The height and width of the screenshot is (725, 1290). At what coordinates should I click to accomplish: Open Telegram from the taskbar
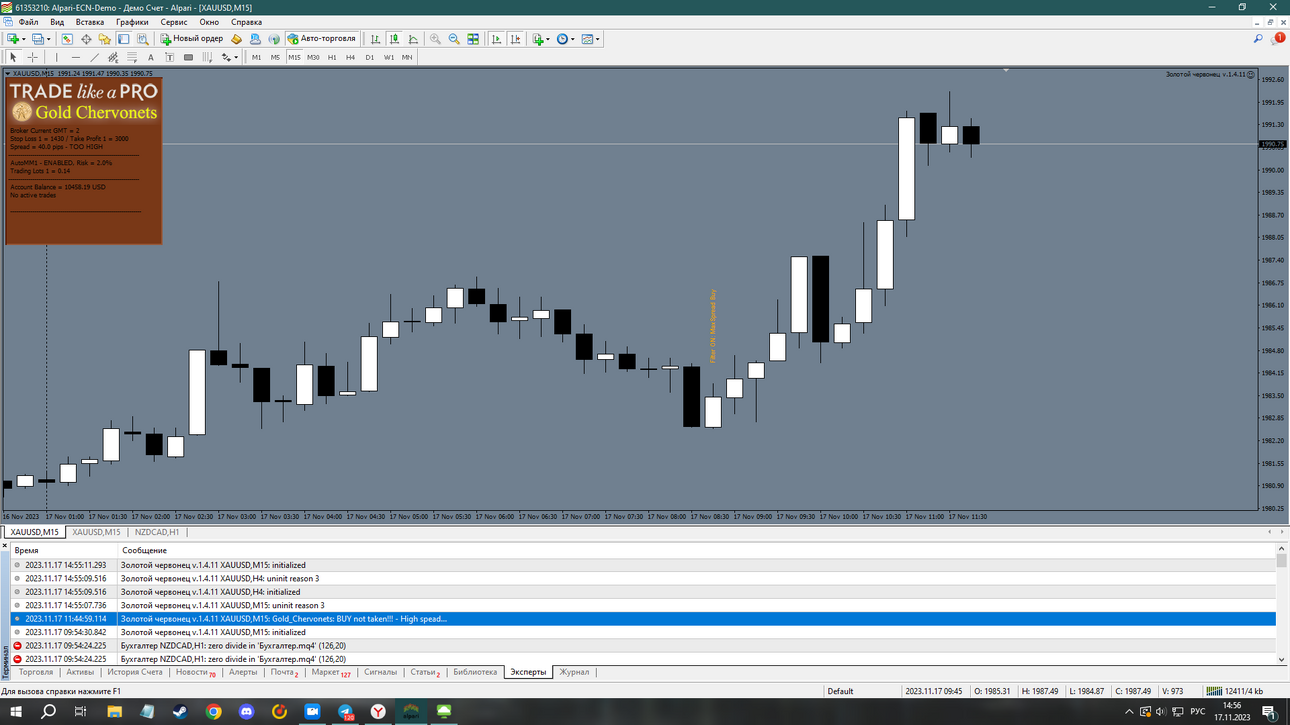(346, 712)
